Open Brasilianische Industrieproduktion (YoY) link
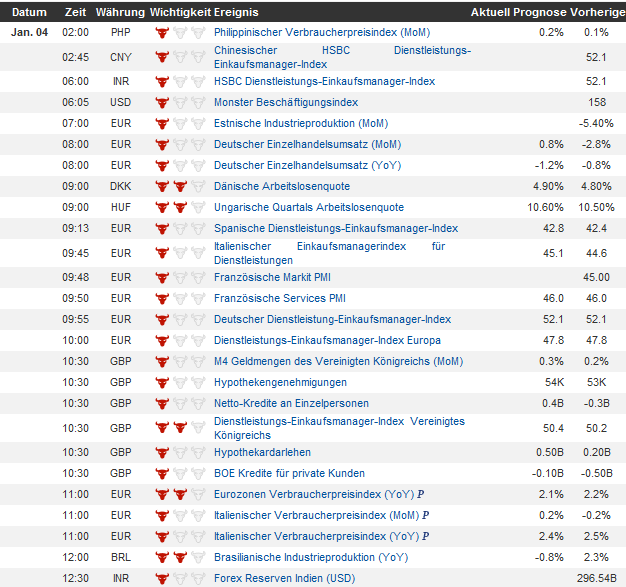The width and height of the screenshot is (626, 587). (x=311, y=557)
